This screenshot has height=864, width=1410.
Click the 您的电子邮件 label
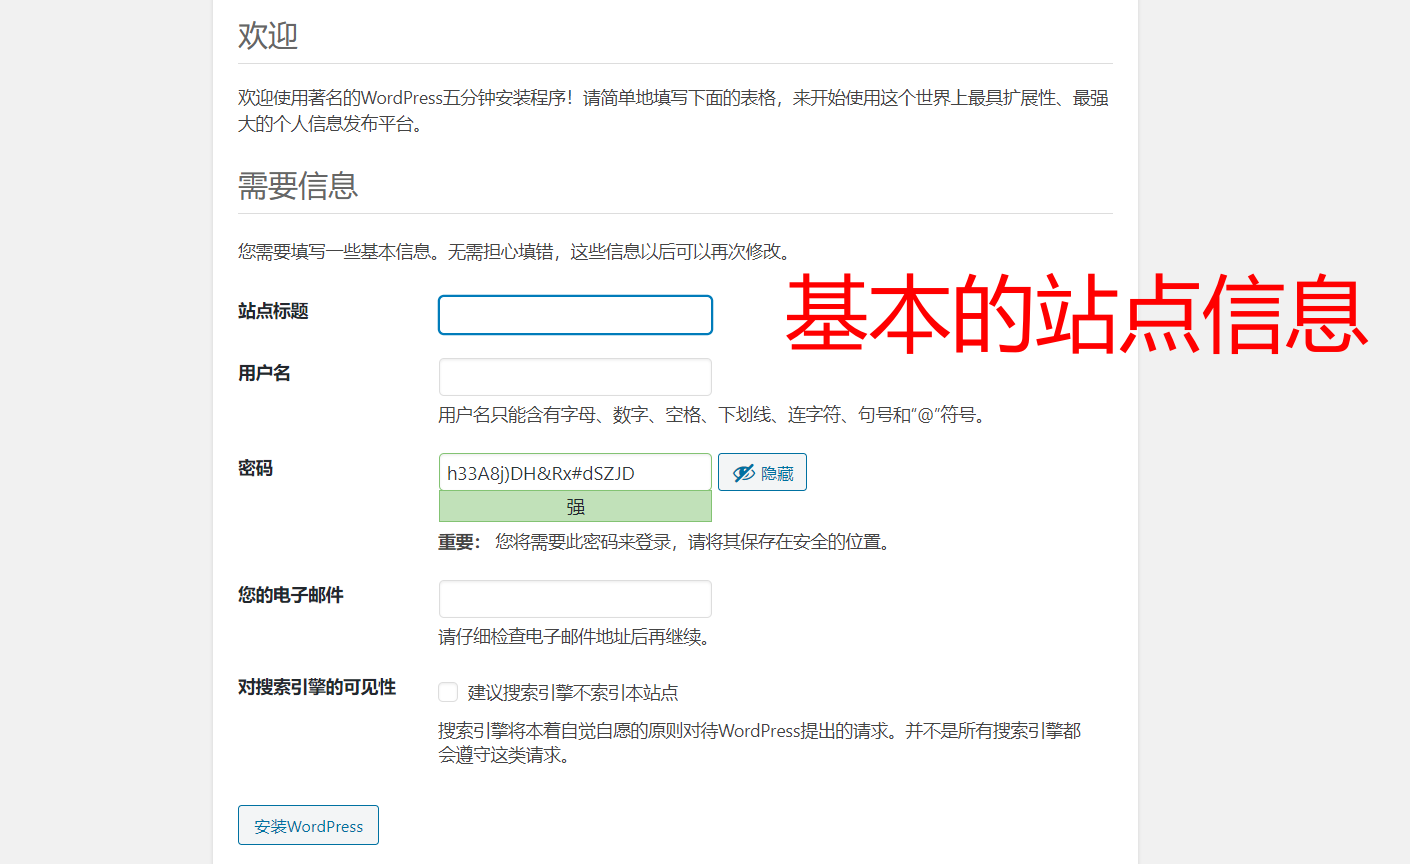coord(291,595)
